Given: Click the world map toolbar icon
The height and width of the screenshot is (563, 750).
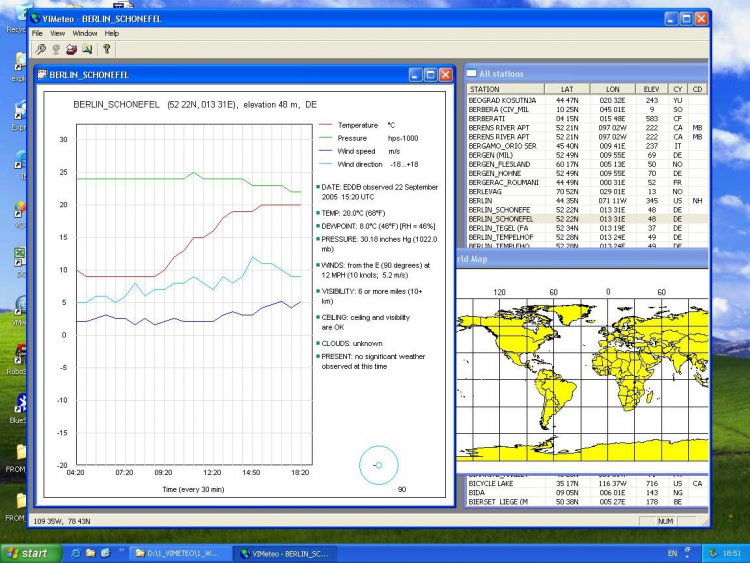Looking at the screenshot, I should [88, 48].
